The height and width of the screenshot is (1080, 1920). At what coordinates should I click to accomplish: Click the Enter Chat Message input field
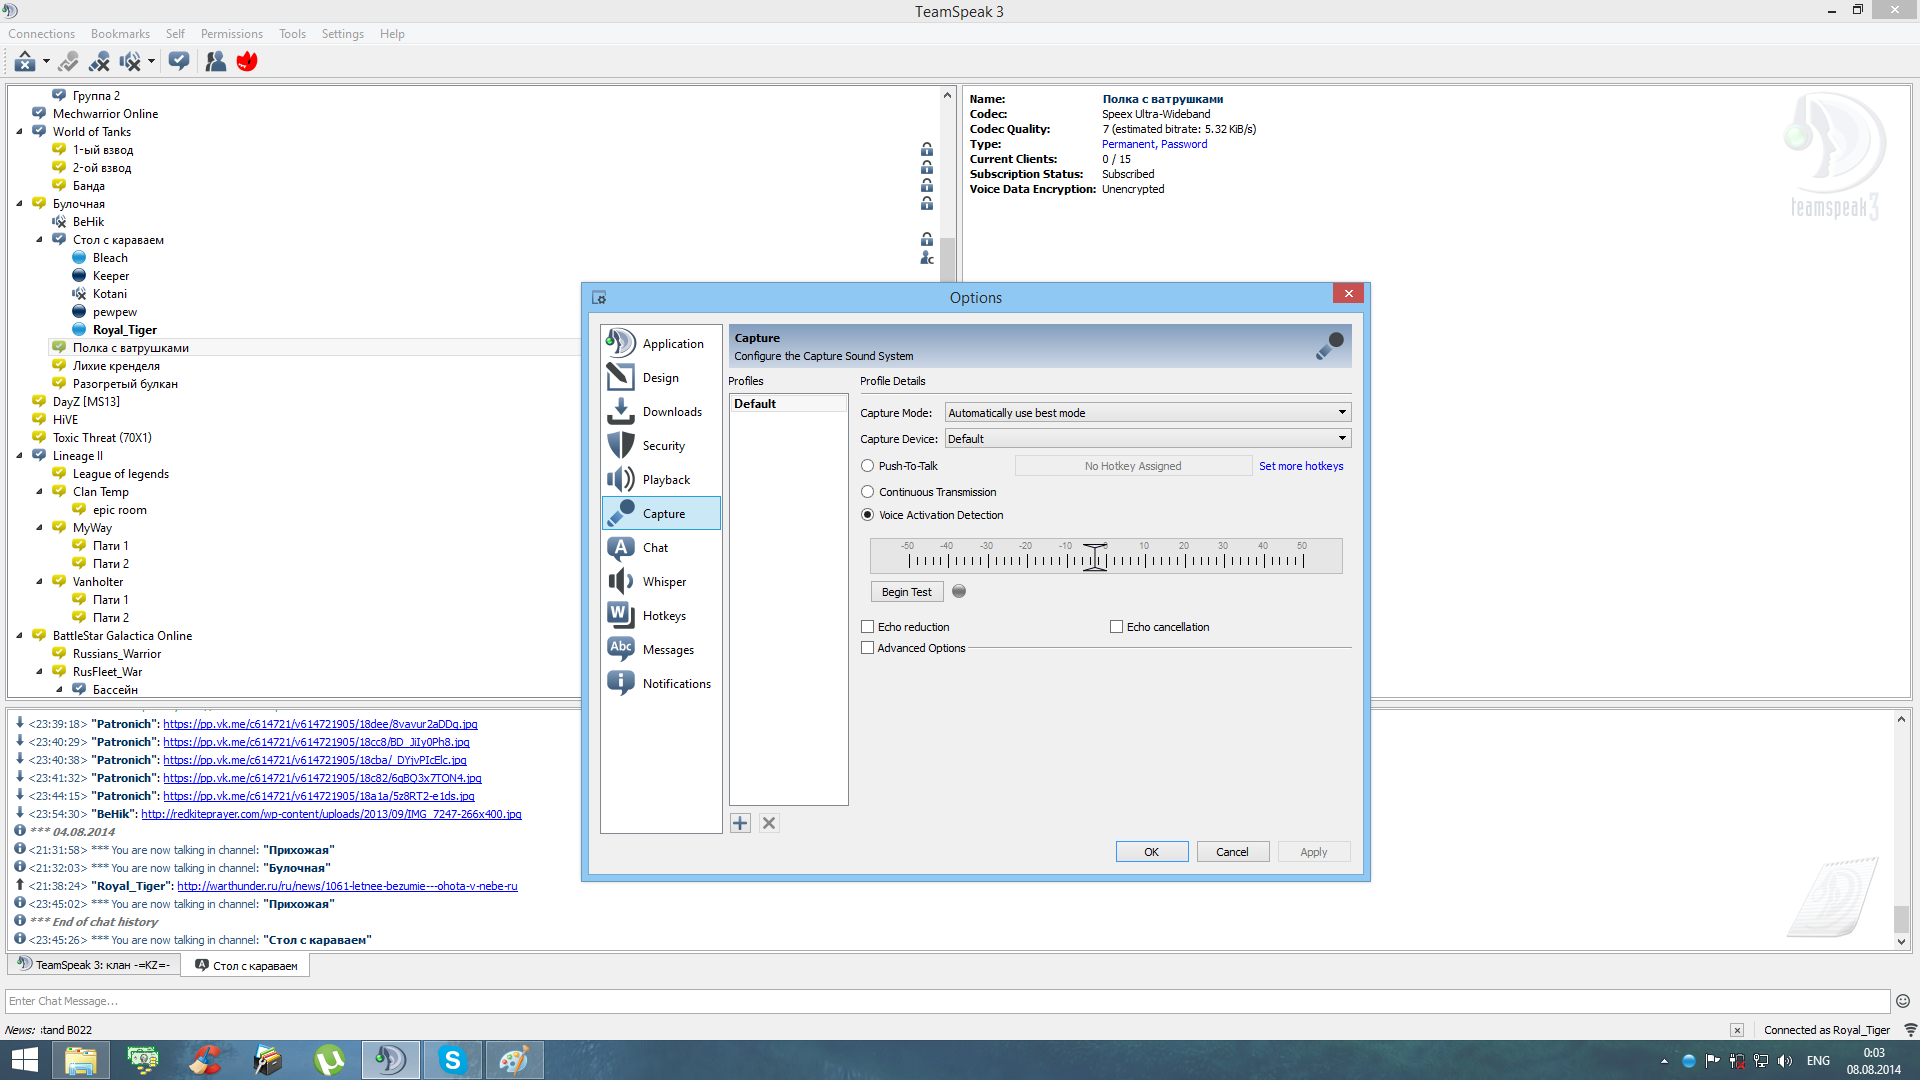tap(947, 1001)
